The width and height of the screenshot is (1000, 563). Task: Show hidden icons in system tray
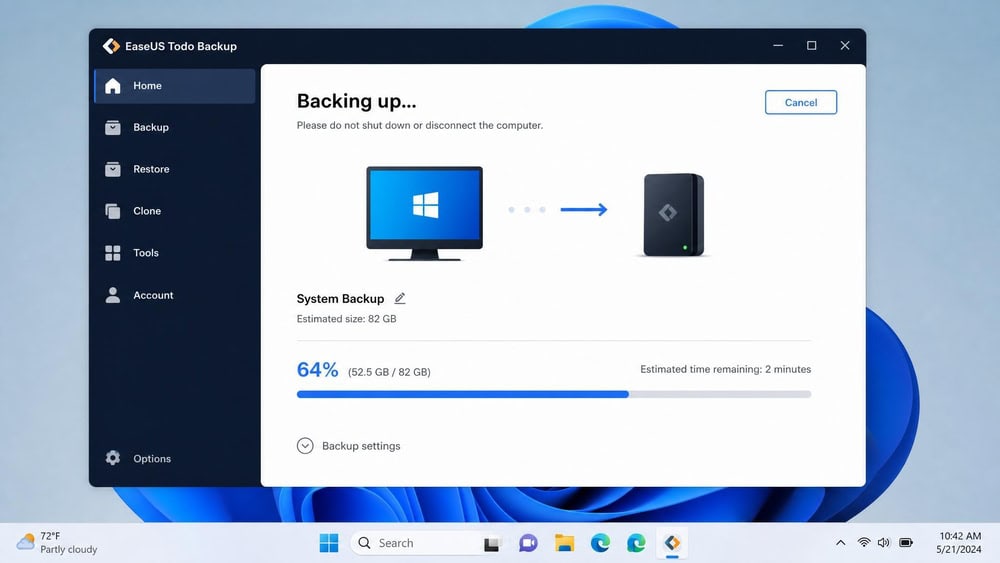pyautogui.click(x=841, y=543)
